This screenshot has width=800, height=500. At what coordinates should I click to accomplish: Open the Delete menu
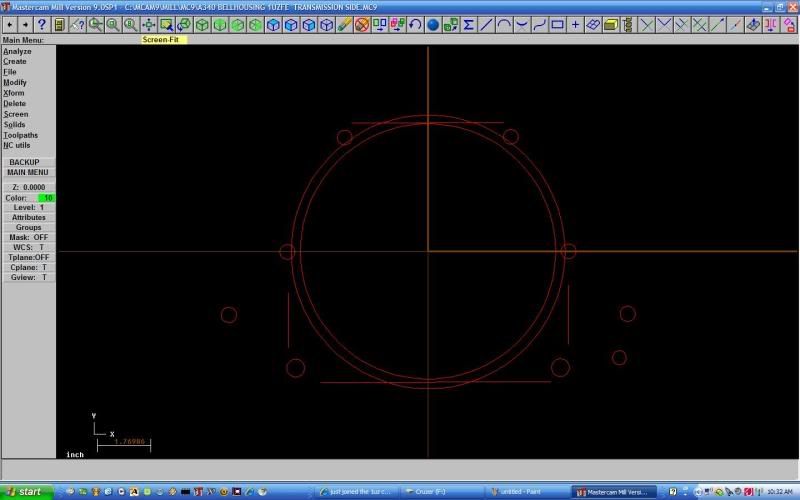pos(14,104)
